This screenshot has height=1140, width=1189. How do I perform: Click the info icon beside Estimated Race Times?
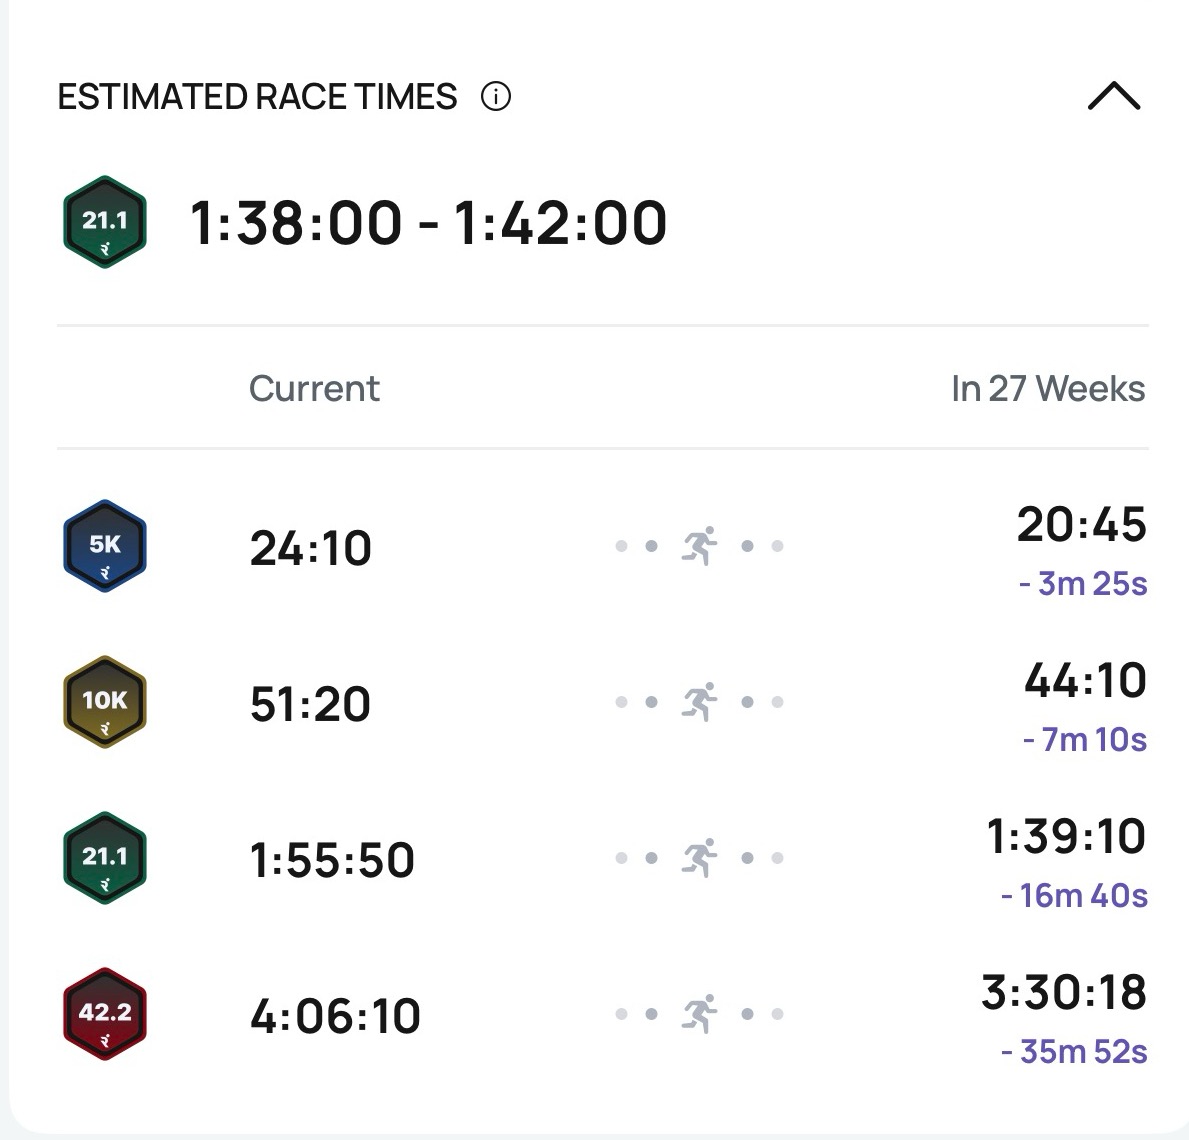coord(496,97)
